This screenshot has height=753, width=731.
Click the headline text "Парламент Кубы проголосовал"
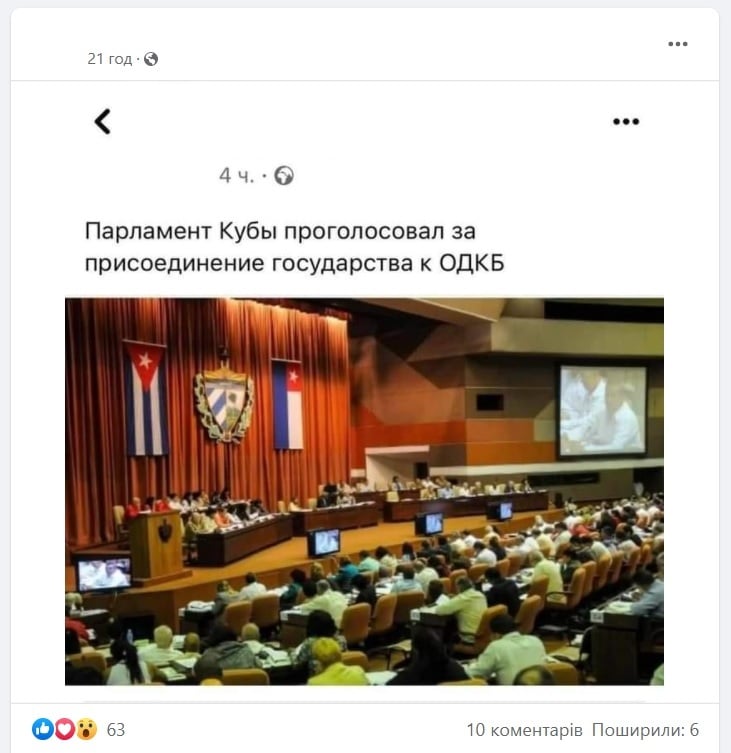tap(265, 231)
